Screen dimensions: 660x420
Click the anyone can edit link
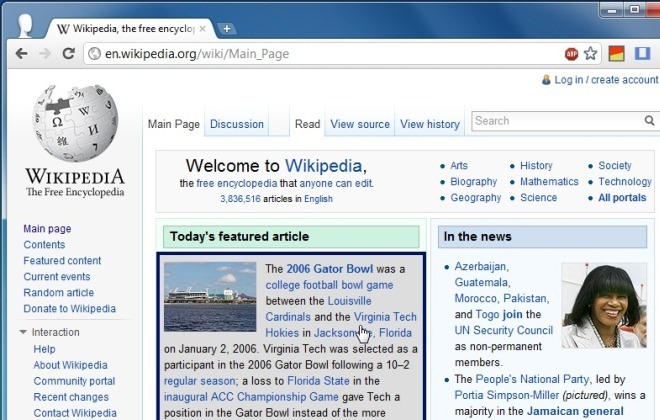click(x=336, y=183)
